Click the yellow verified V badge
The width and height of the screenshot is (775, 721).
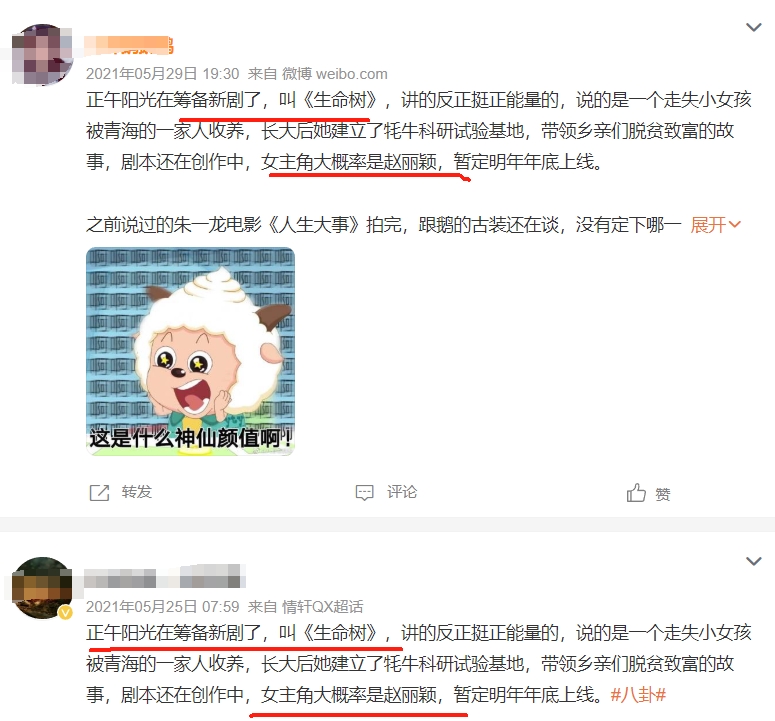pos(65,613)
